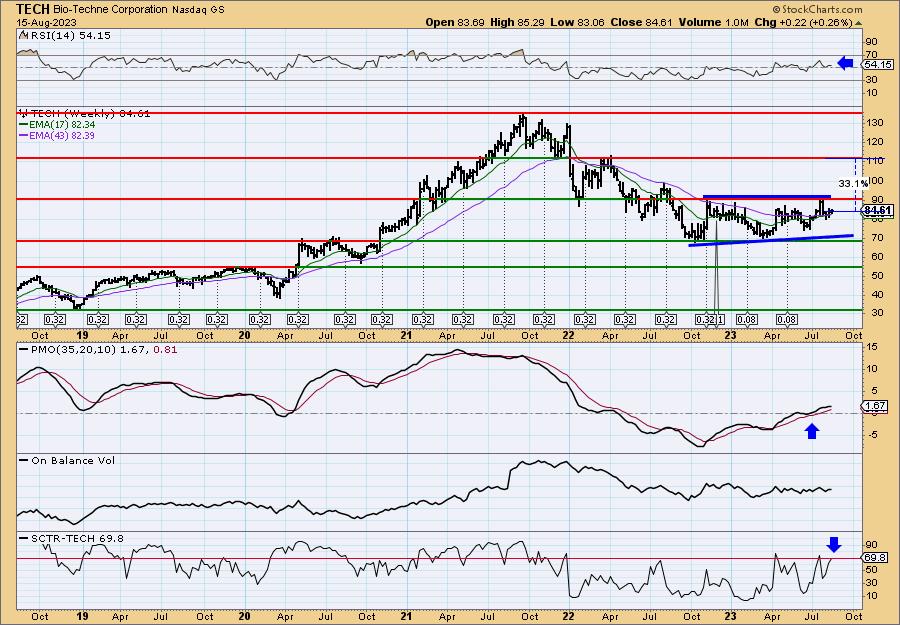Click the EMA(17) green legend line

pyautogui.click(x=24, y=125)
